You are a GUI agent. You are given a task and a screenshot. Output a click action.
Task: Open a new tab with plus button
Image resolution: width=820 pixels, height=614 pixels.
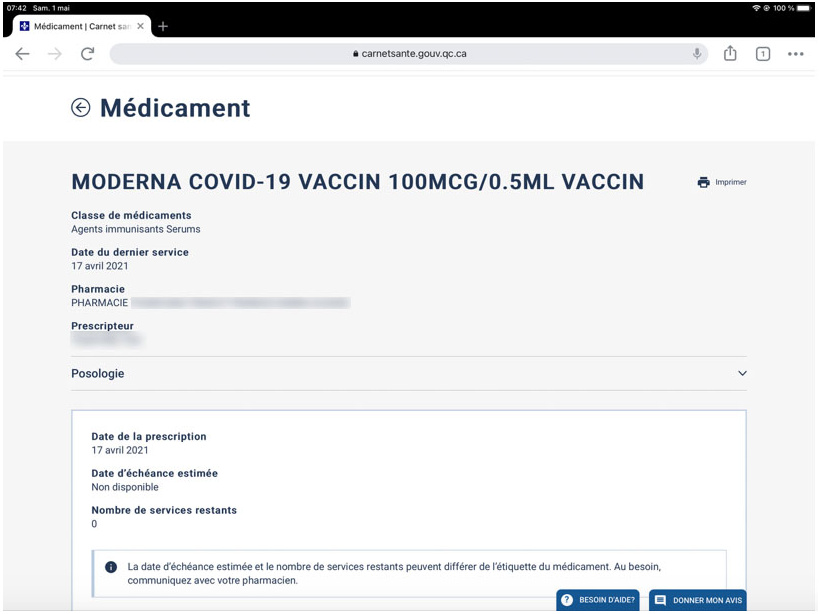pos(163,26)
